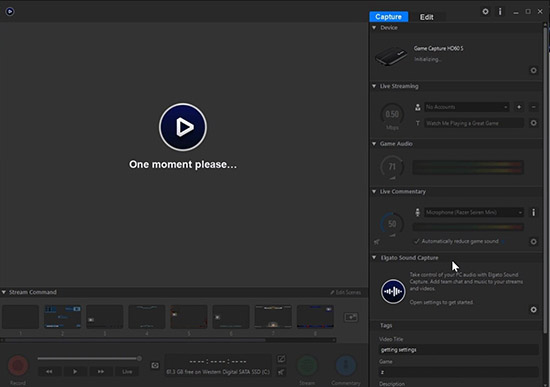This screenshot has width=550, height=387.
Task: Click the timeline scrubber slider
Action: pos(89,358)
